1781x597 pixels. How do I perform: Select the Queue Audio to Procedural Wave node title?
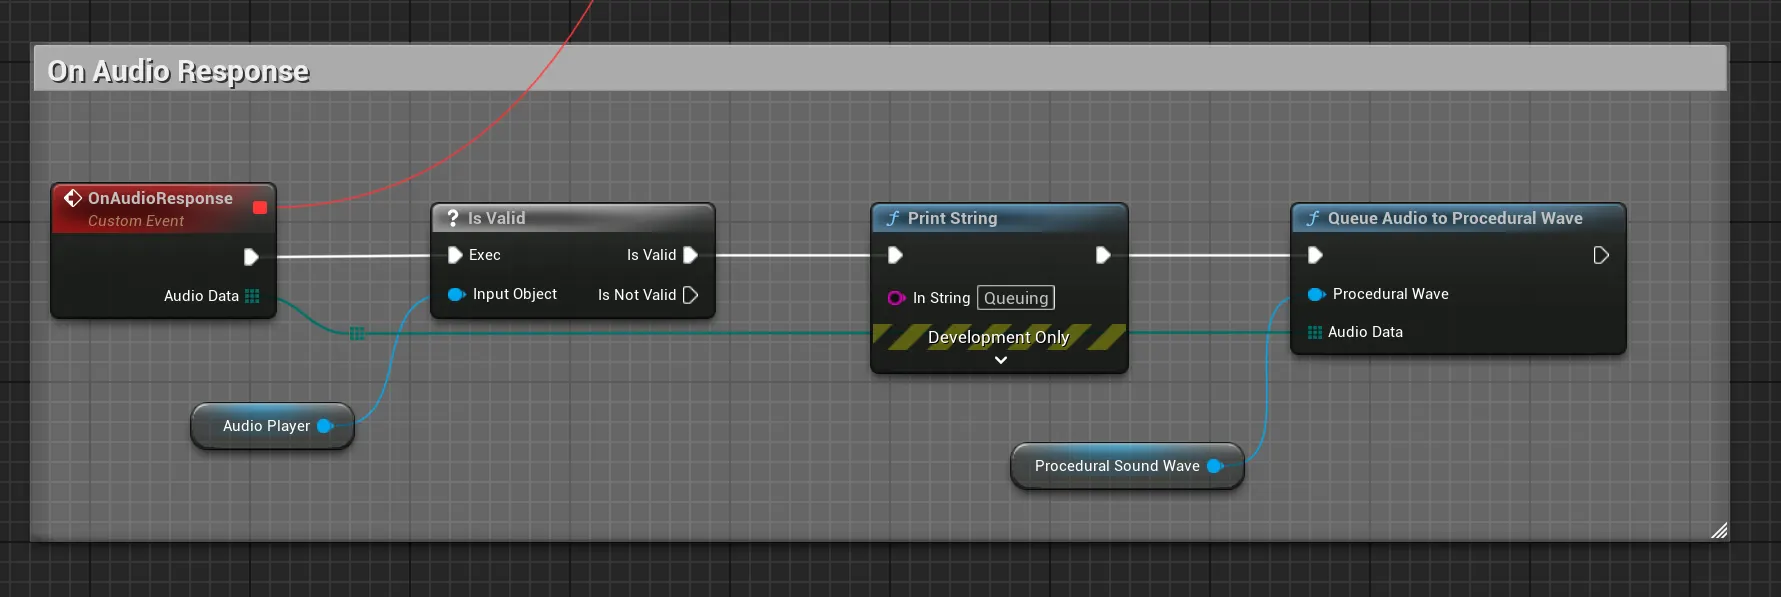tap(1455, 218)
